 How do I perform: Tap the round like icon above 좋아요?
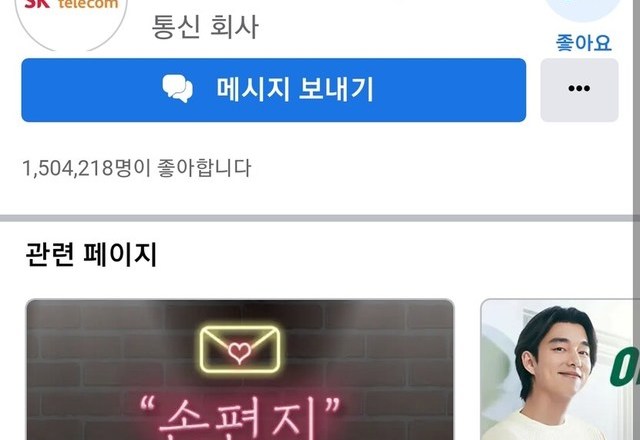(583, 9)
